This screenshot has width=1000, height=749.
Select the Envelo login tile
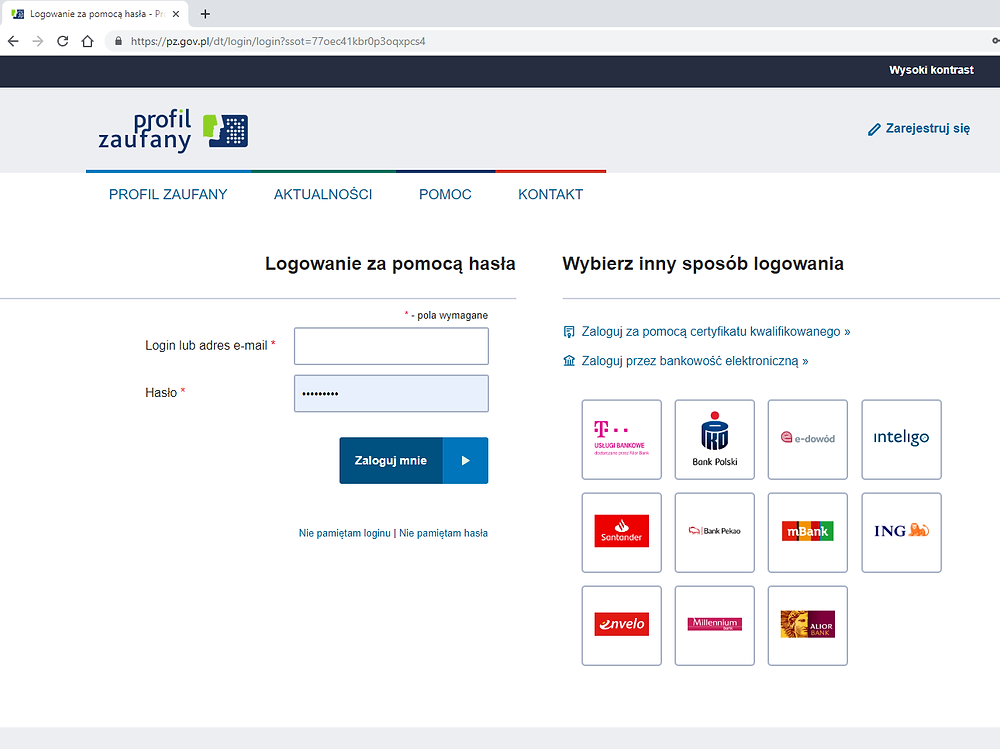click(x=622, y=626)
